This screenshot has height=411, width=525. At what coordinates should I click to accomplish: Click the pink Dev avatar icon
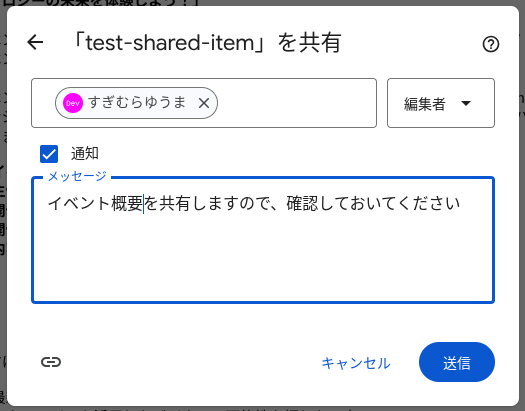point(73,103)
